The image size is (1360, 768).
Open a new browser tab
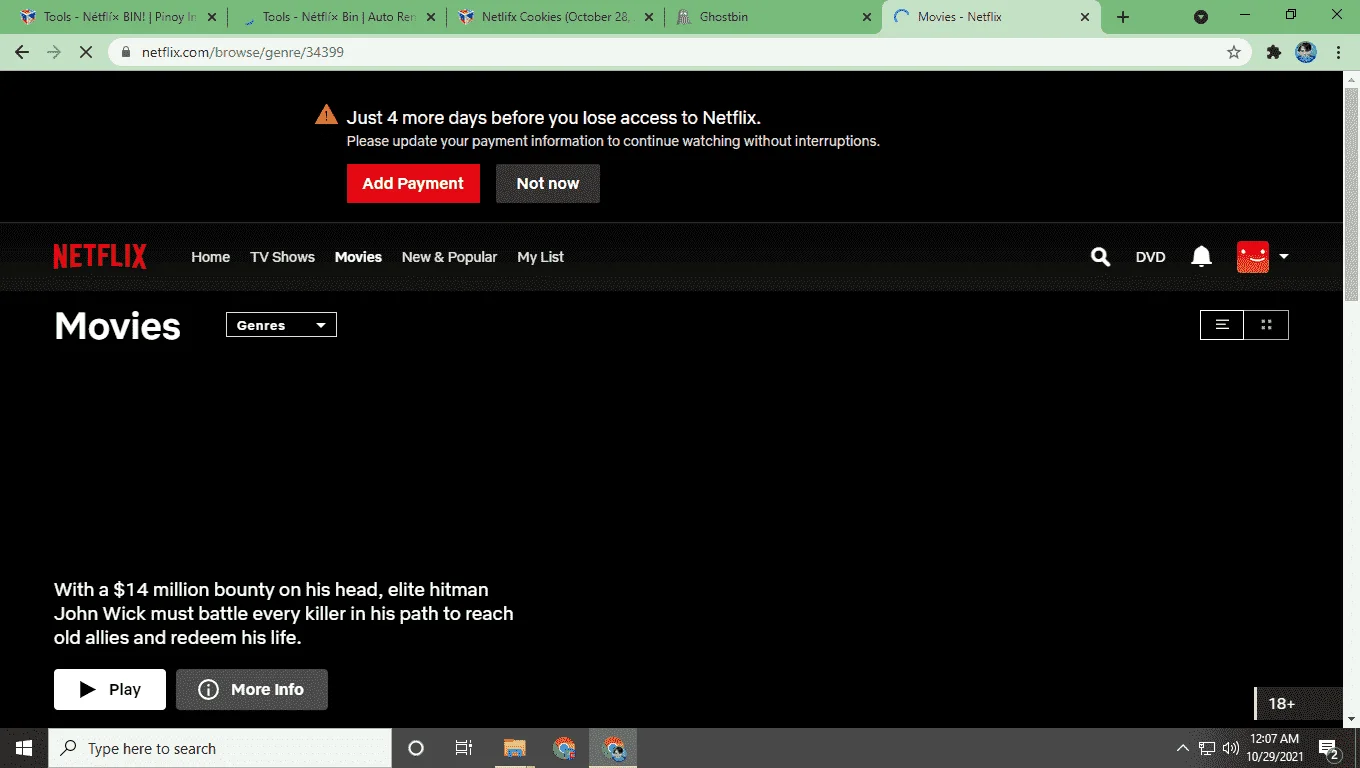(x=1123, y=17)
